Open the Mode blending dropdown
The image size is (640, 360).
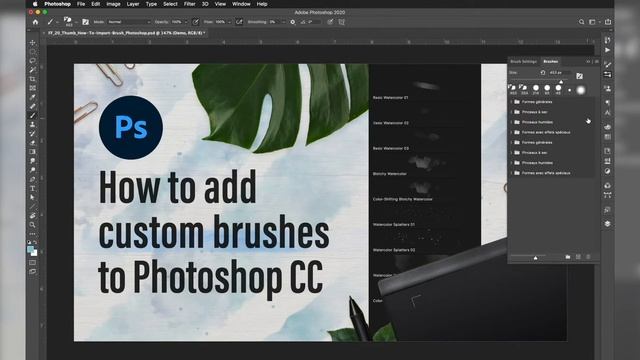pyautogui.click(x=129, y=22)
